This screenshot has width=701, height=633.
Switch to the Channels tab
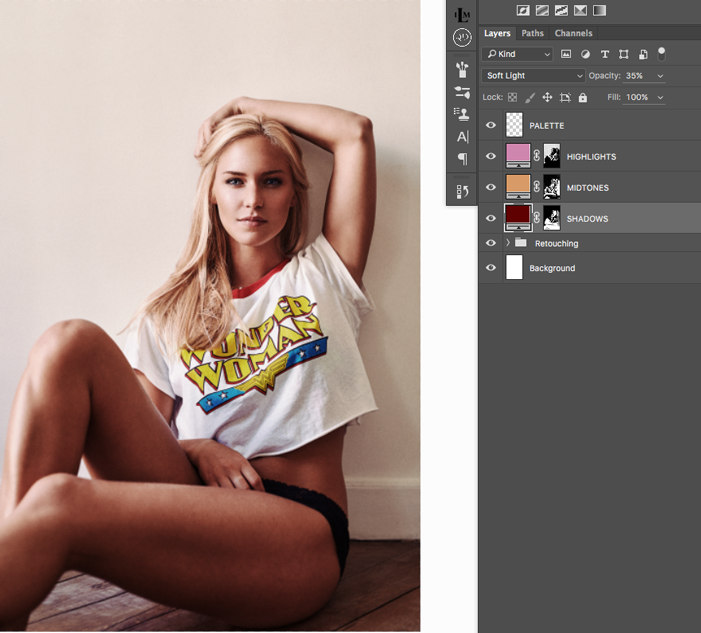(573, 33)
